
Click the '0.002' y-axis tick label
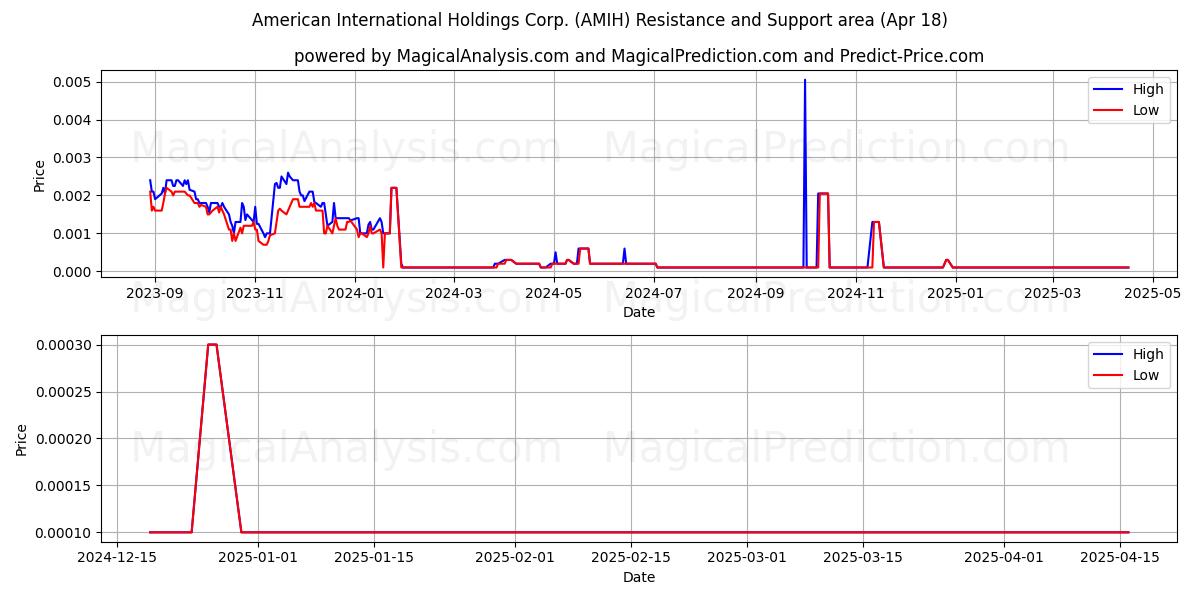[x=73, y=196]
